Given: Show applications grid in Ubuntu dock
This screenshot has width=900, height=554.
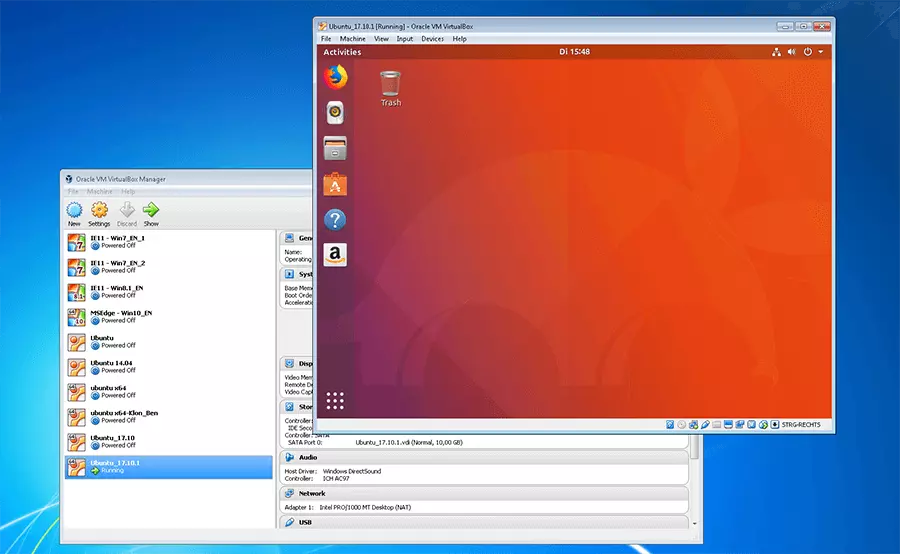Looking at the screenshot, I should pyautogui.click(x=336, y=401).
